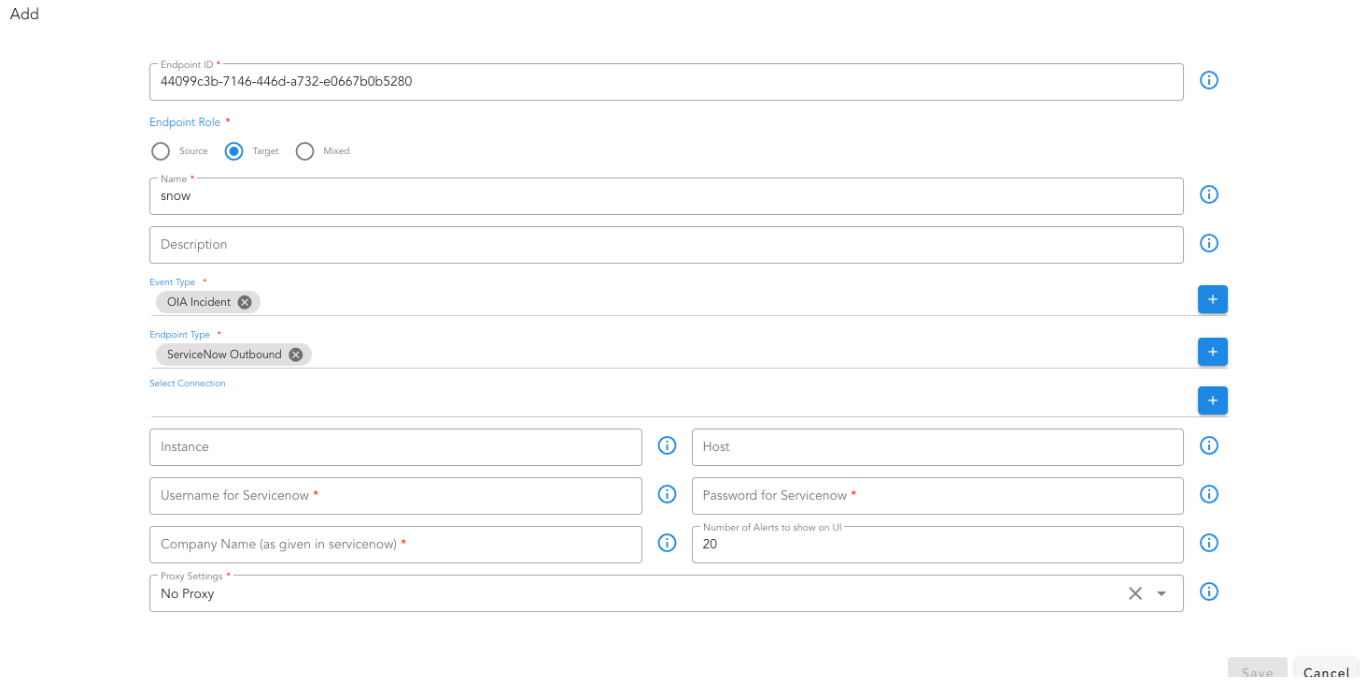Add an Endpoint Type with plus button

[1212, 352]
